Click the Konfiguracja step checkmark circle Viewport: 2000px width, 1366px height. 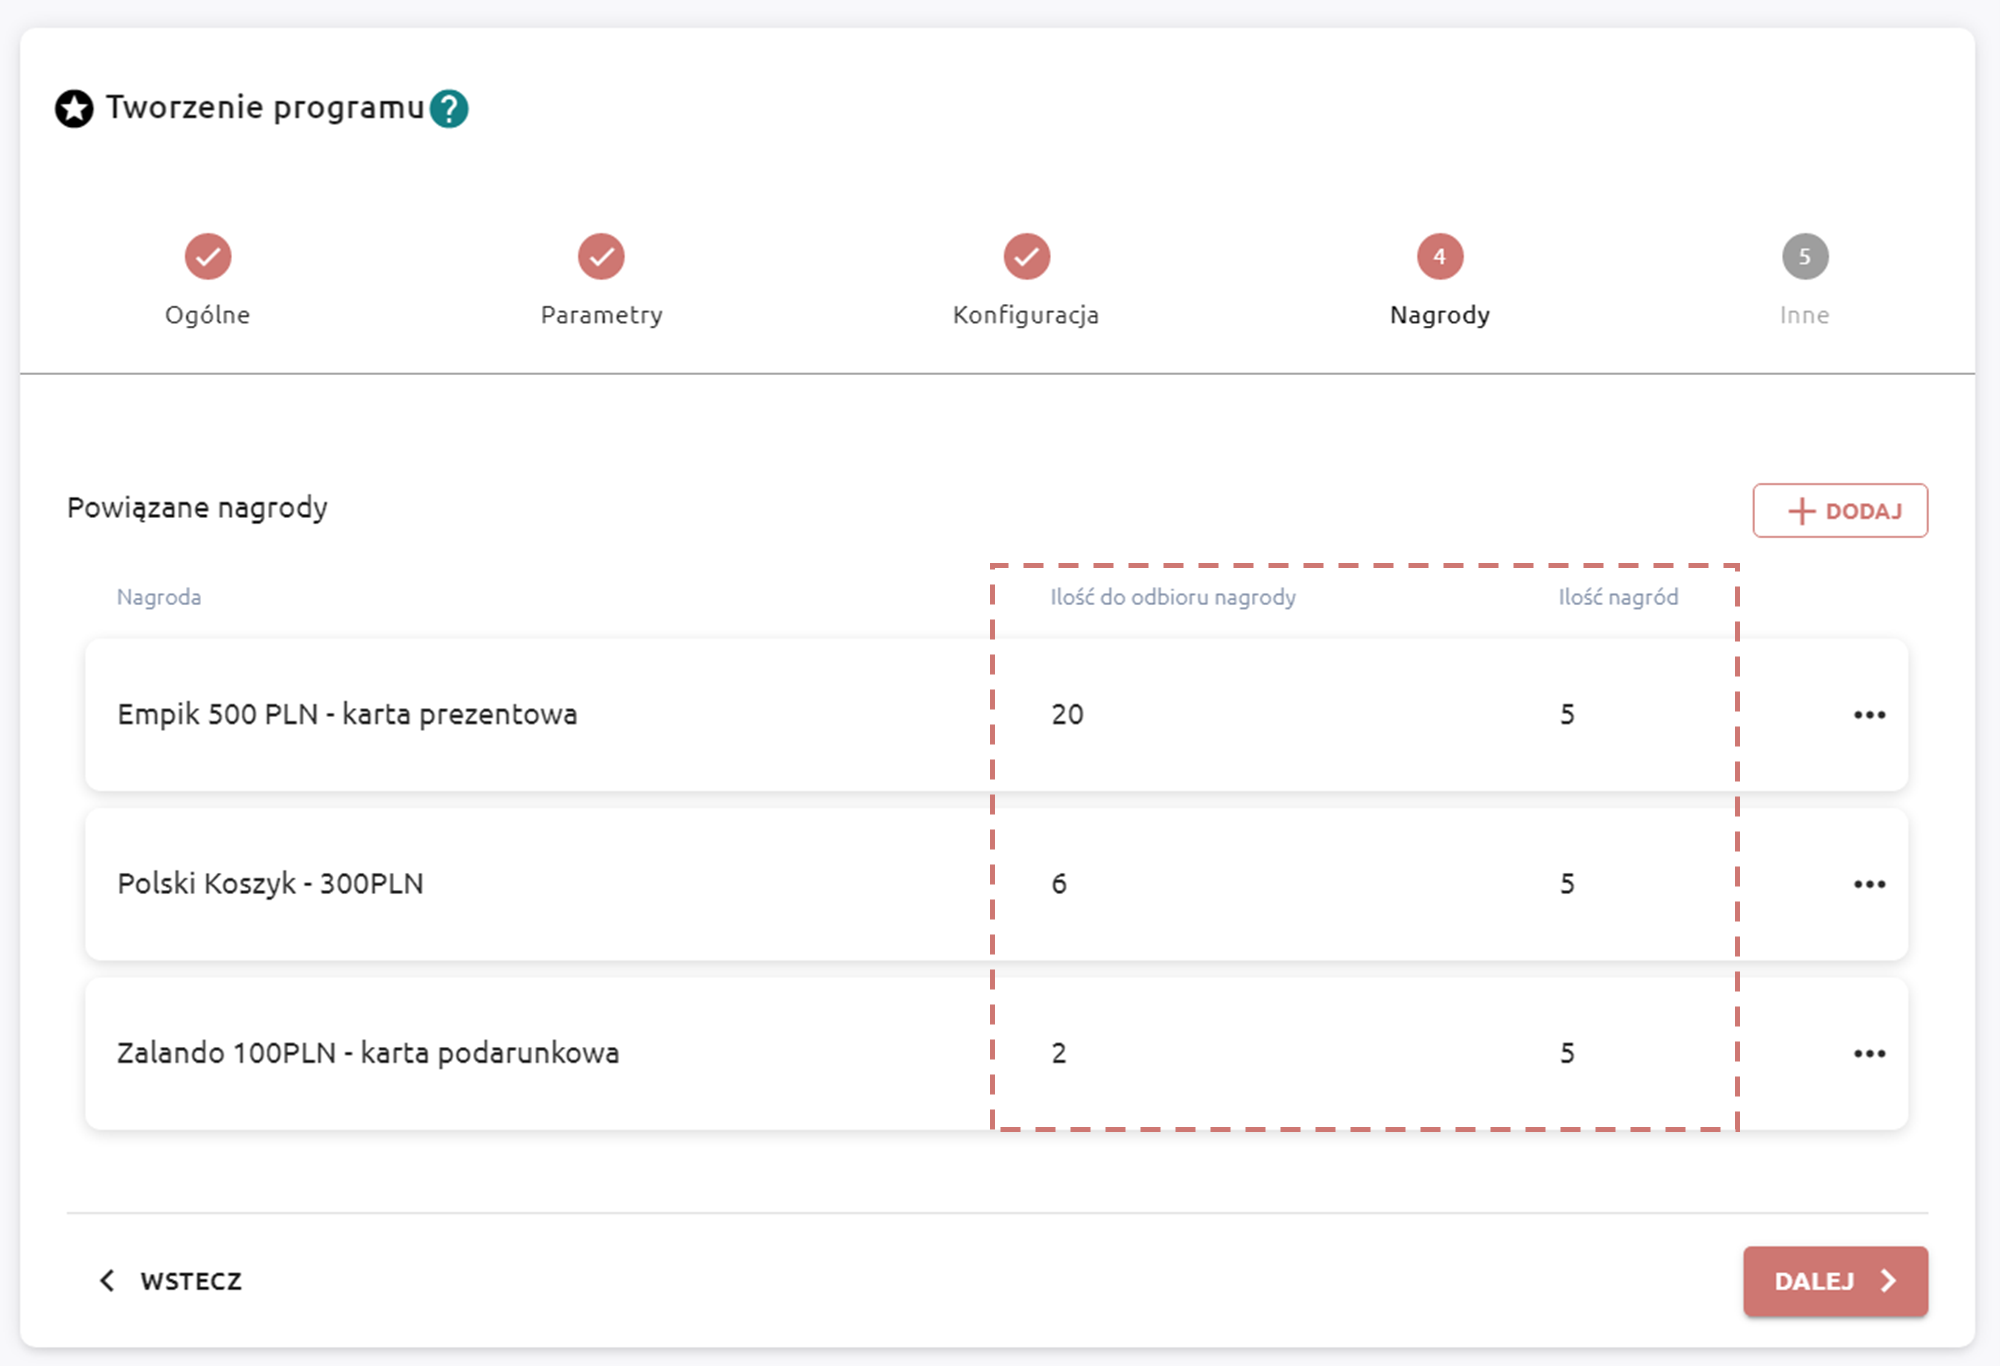coord(1026,257)
